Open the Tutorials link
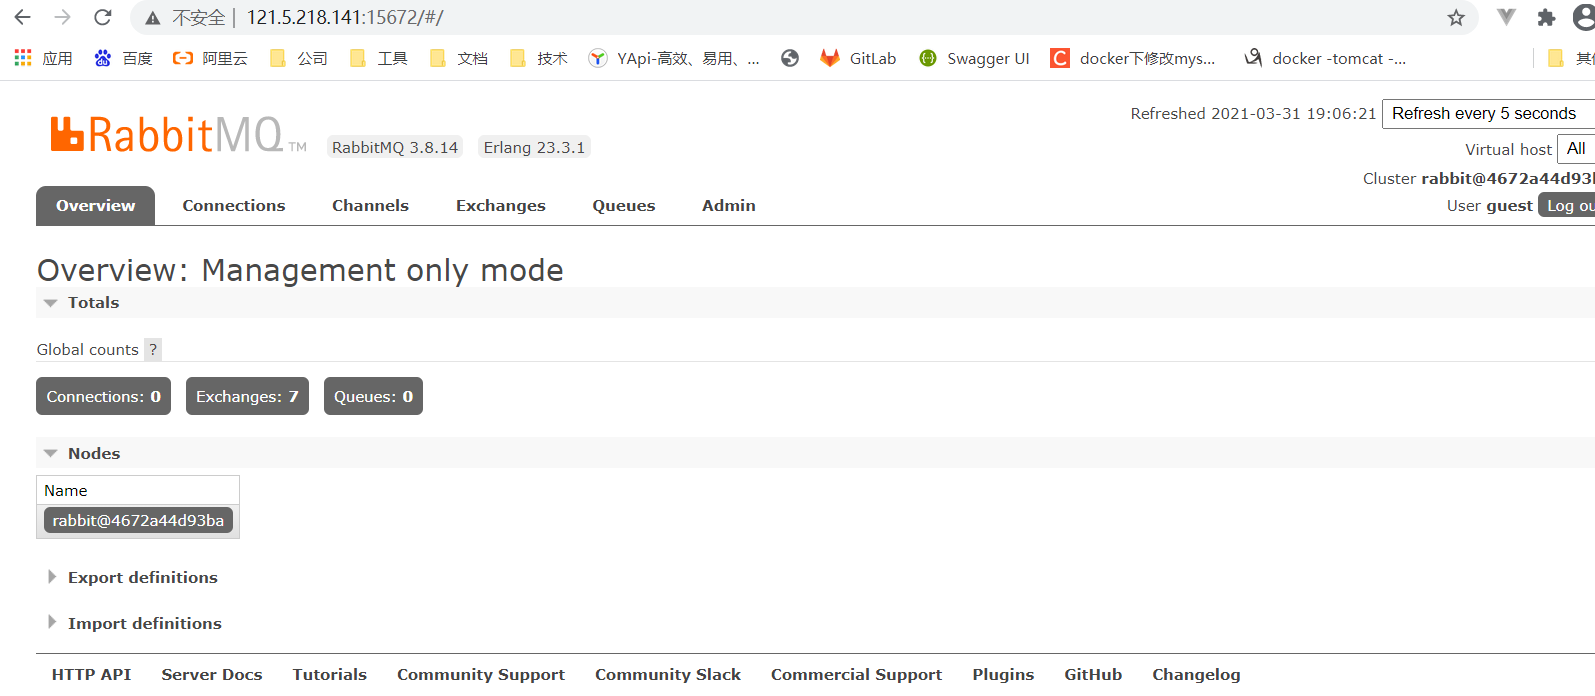The height and width of the screenshot is (696, 1595). click(x=329, y=674)
